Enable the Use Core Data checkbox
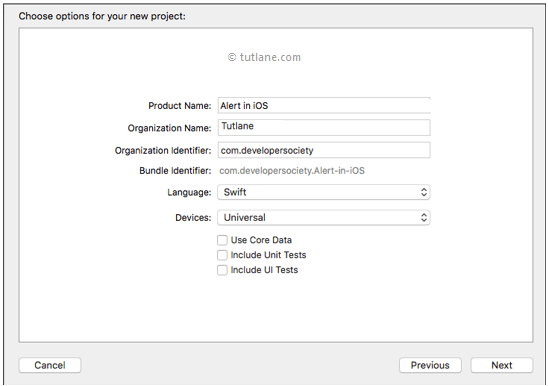Screen dimensions: 548x386 tap(222, 240)
